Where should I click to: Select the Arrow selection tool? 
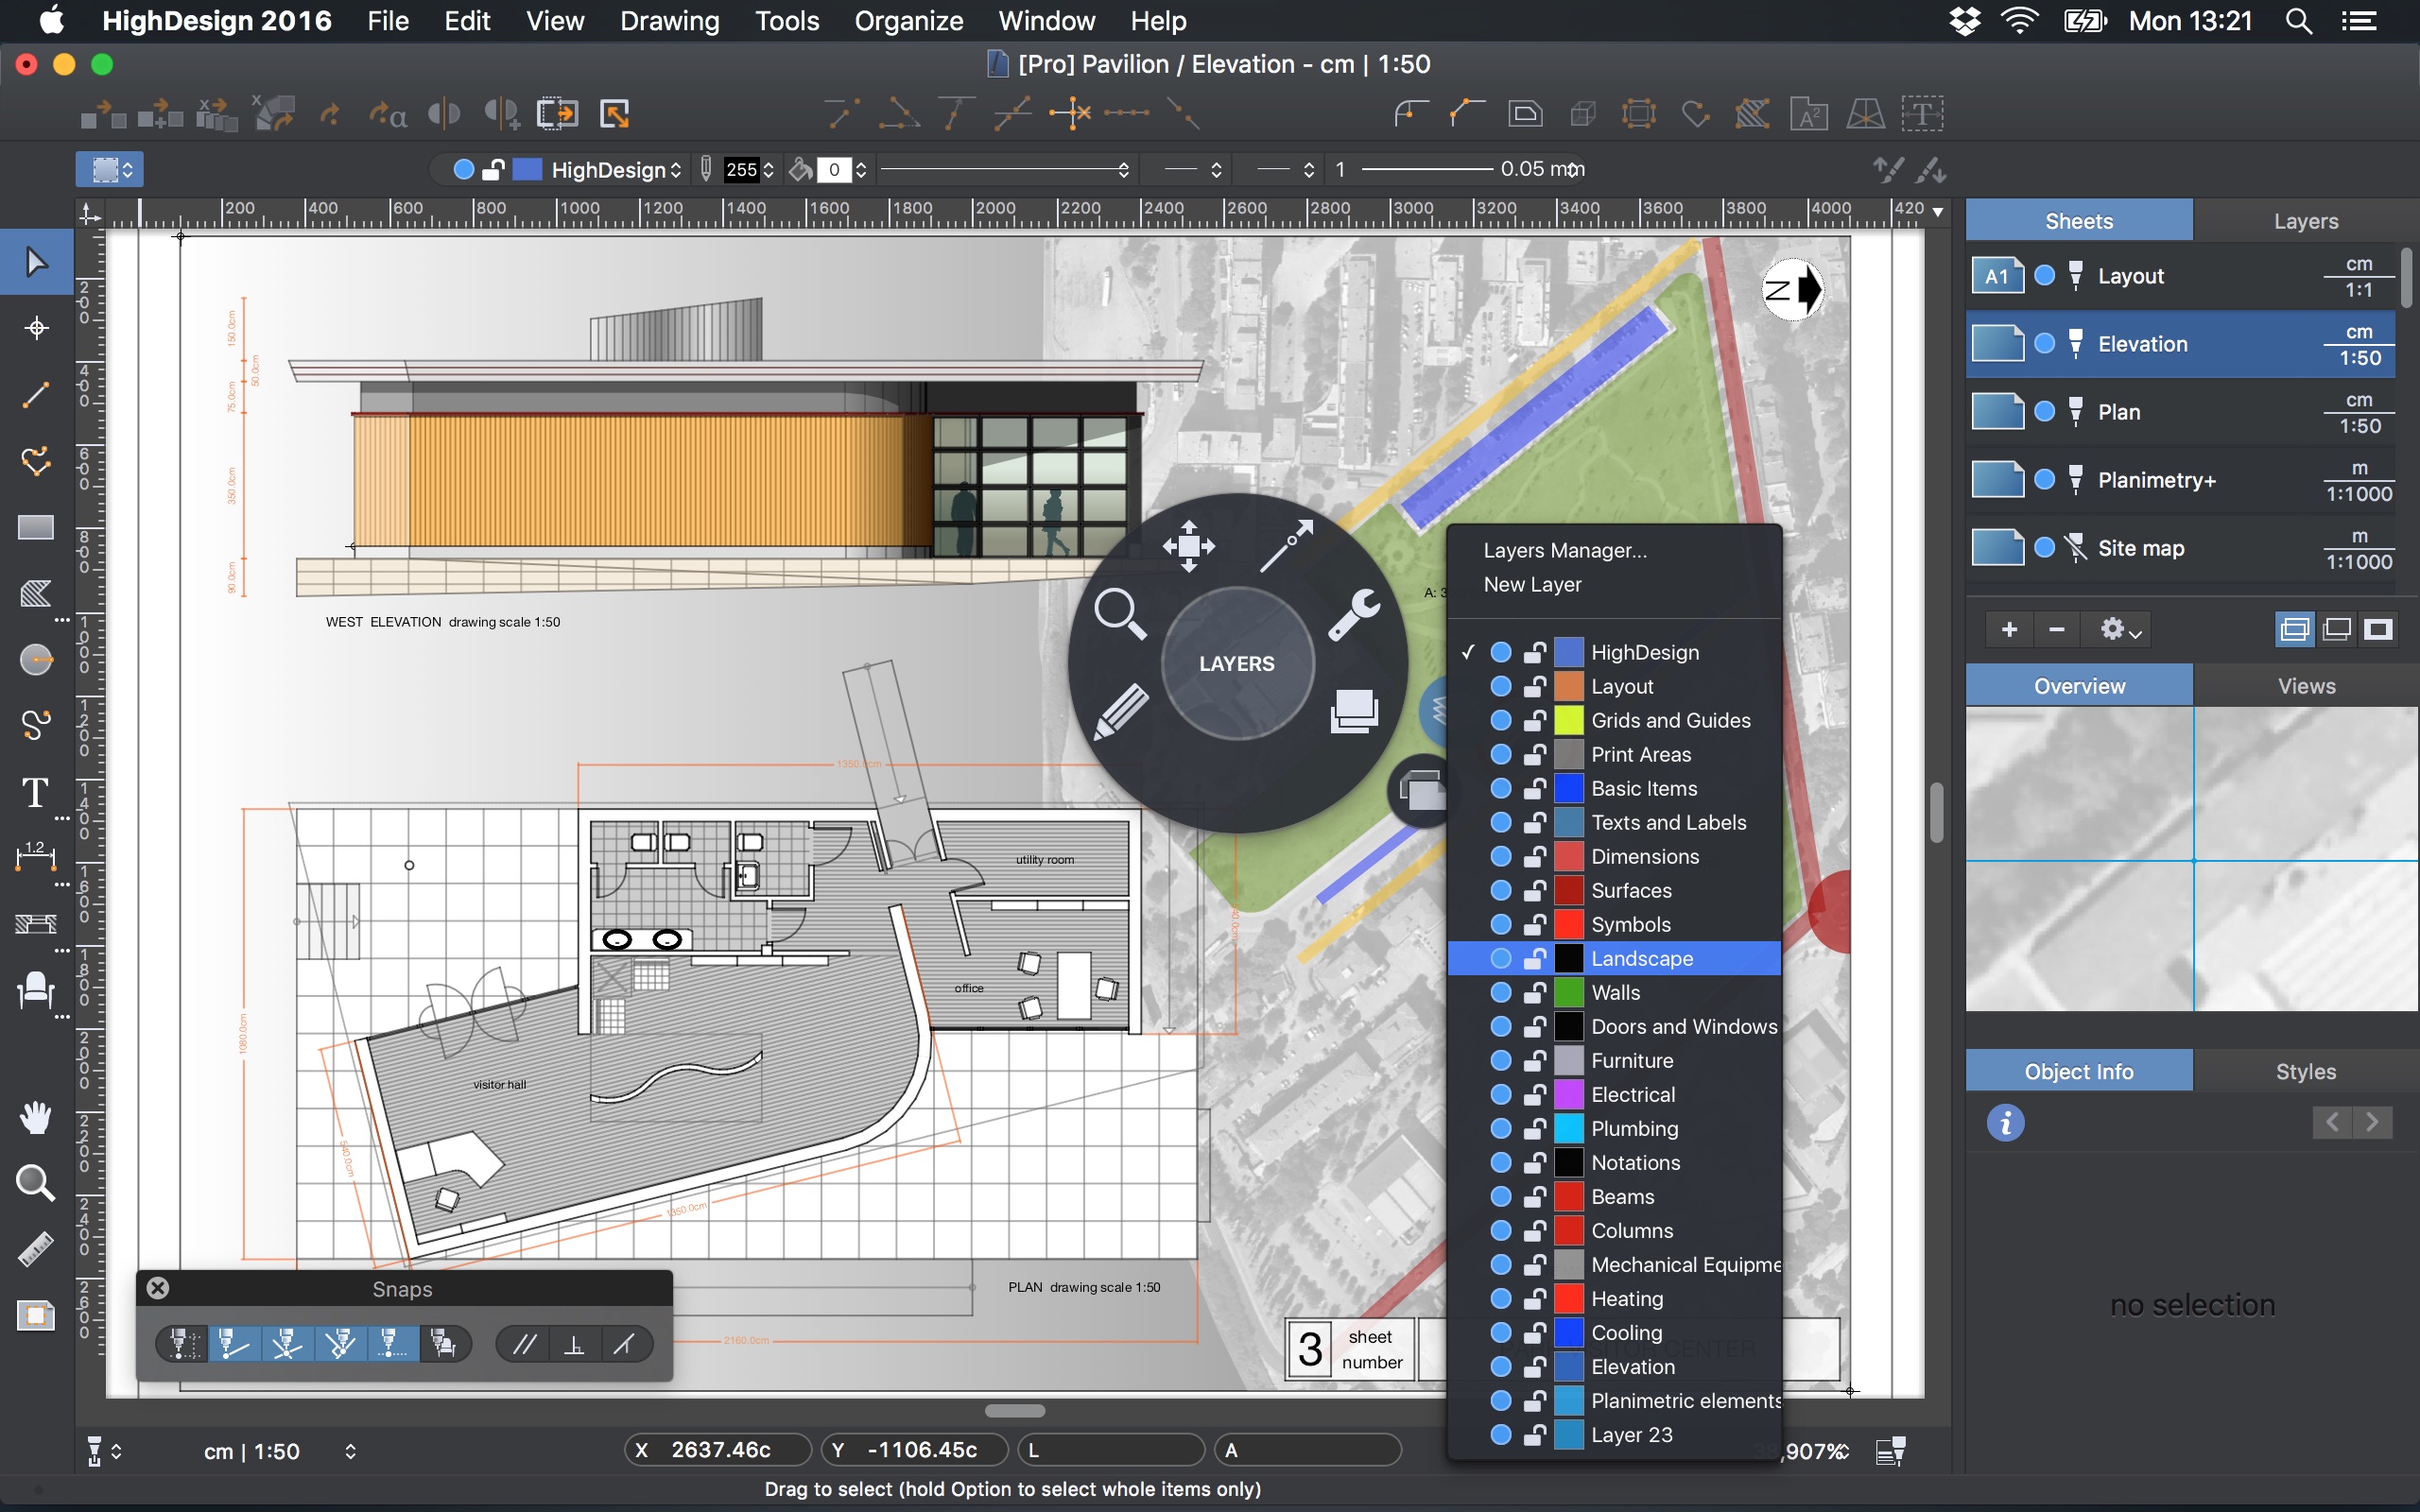36,262
